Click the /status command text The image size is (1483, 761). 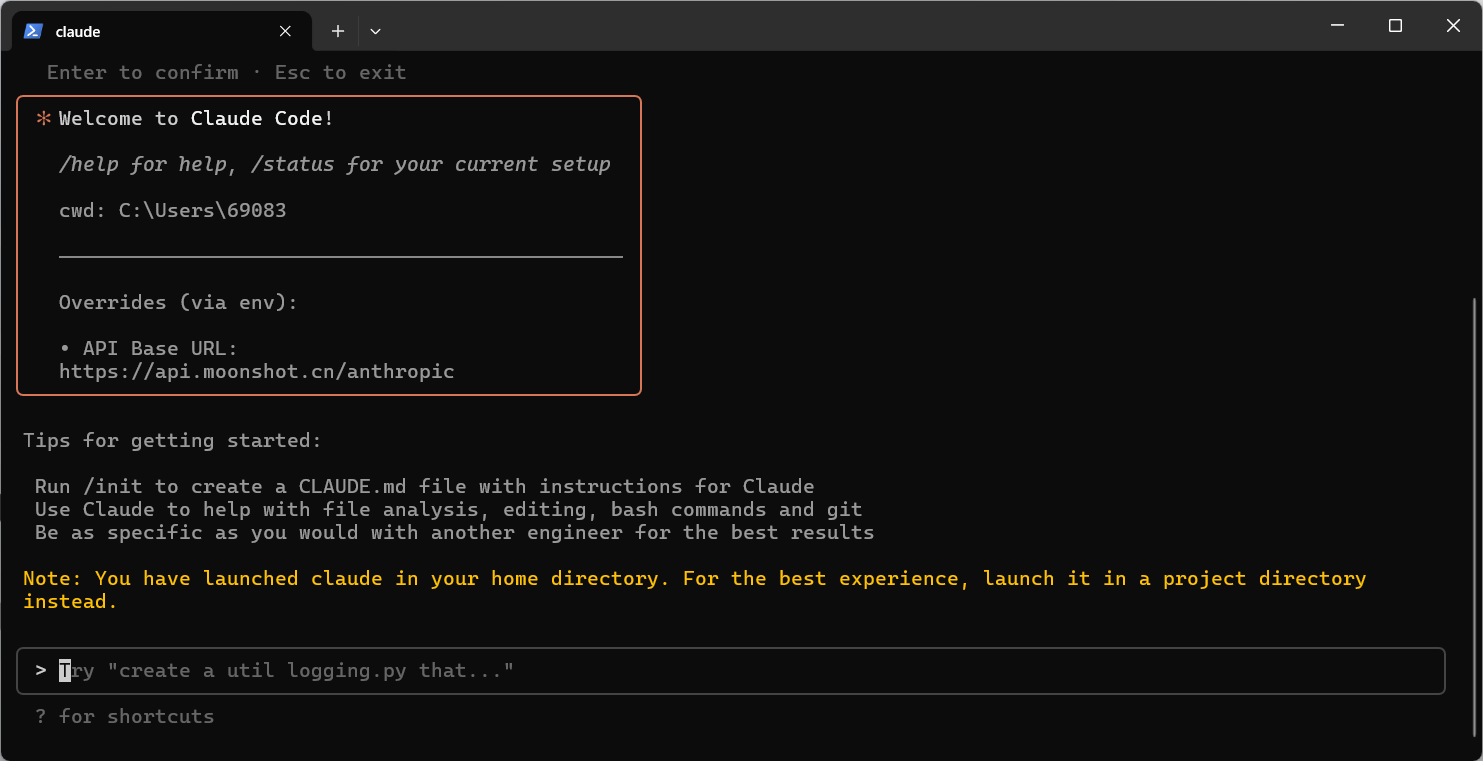pyautogui.click(x=295, y=164)
